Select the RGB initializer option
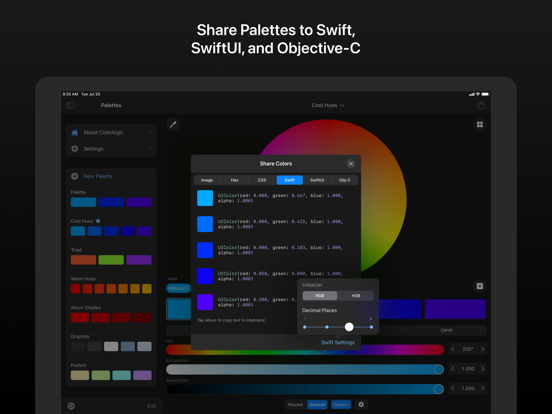Image resolution: width=552 pixels, height=414 pixels. (x=320, y=295)
